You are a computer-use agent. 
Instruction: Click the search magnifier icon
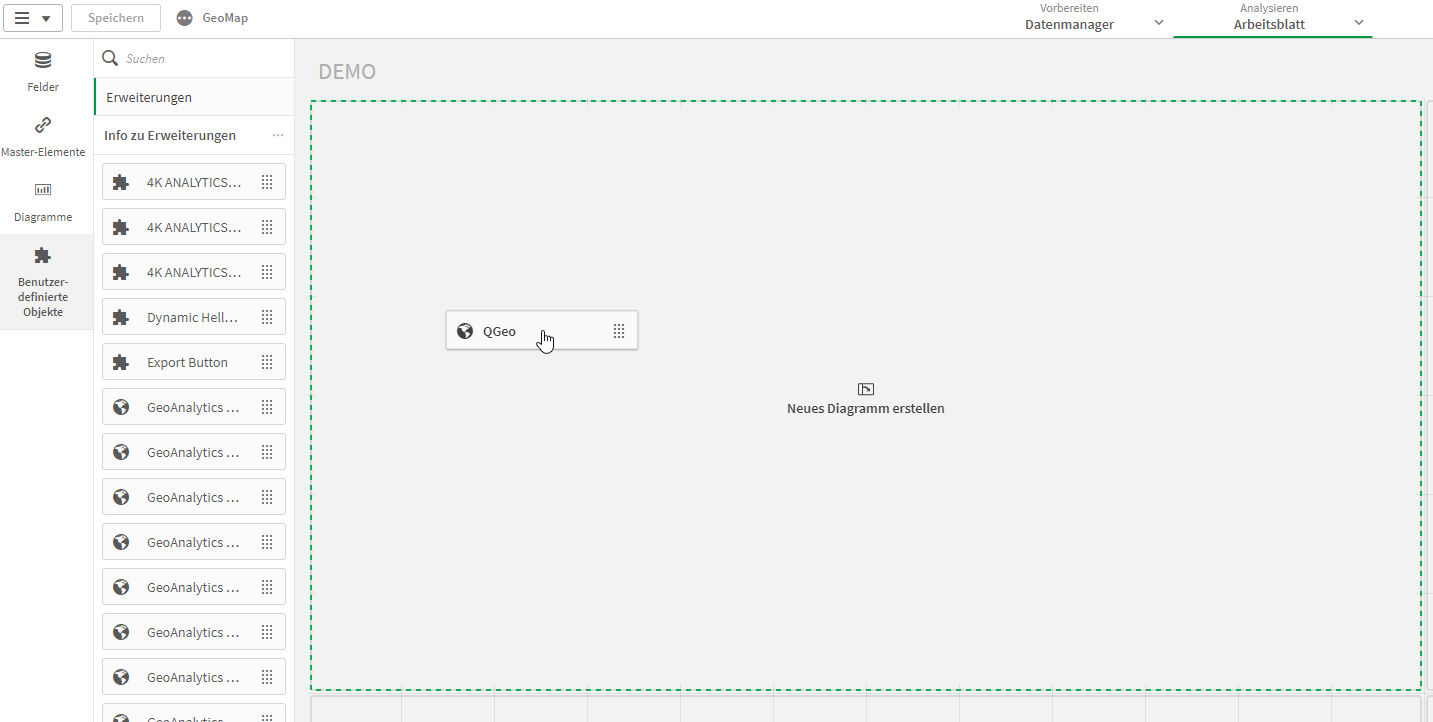pos(111,59)
